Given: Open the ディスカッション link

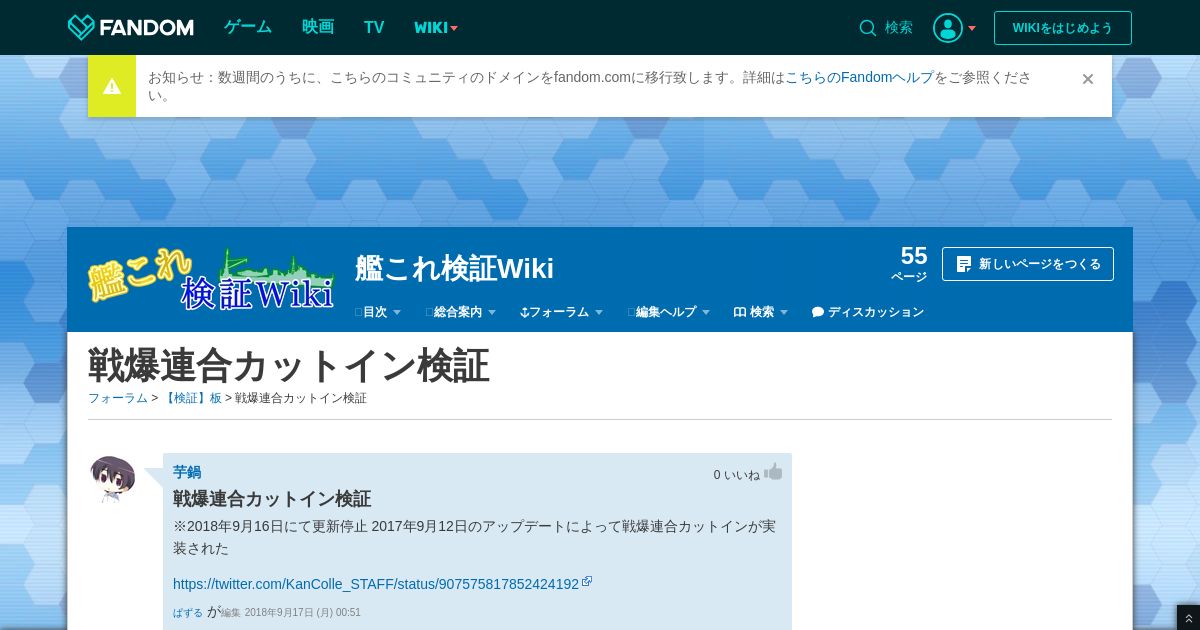Looking at the screenshot, I should click(x=868, y=312).
